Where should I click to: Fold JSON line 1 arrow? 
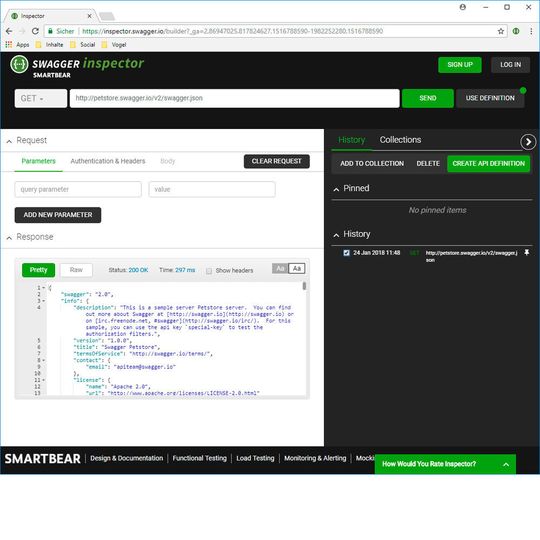44,288
